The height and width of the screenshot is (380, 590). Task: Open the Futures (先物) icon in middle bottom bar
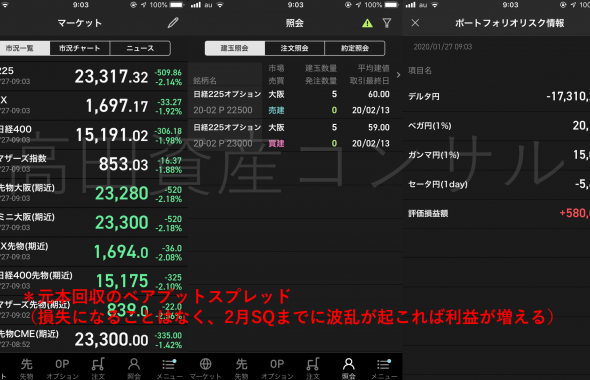(x=241, y=368)
